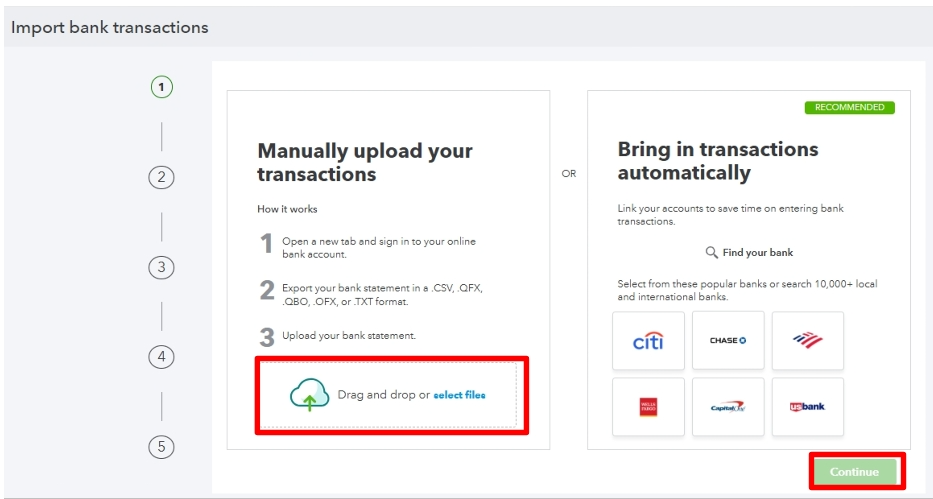This screenshot has height=499, width=933.
Task: Click the green RECOMMENDED badge
Action: [x=849, y=107]
